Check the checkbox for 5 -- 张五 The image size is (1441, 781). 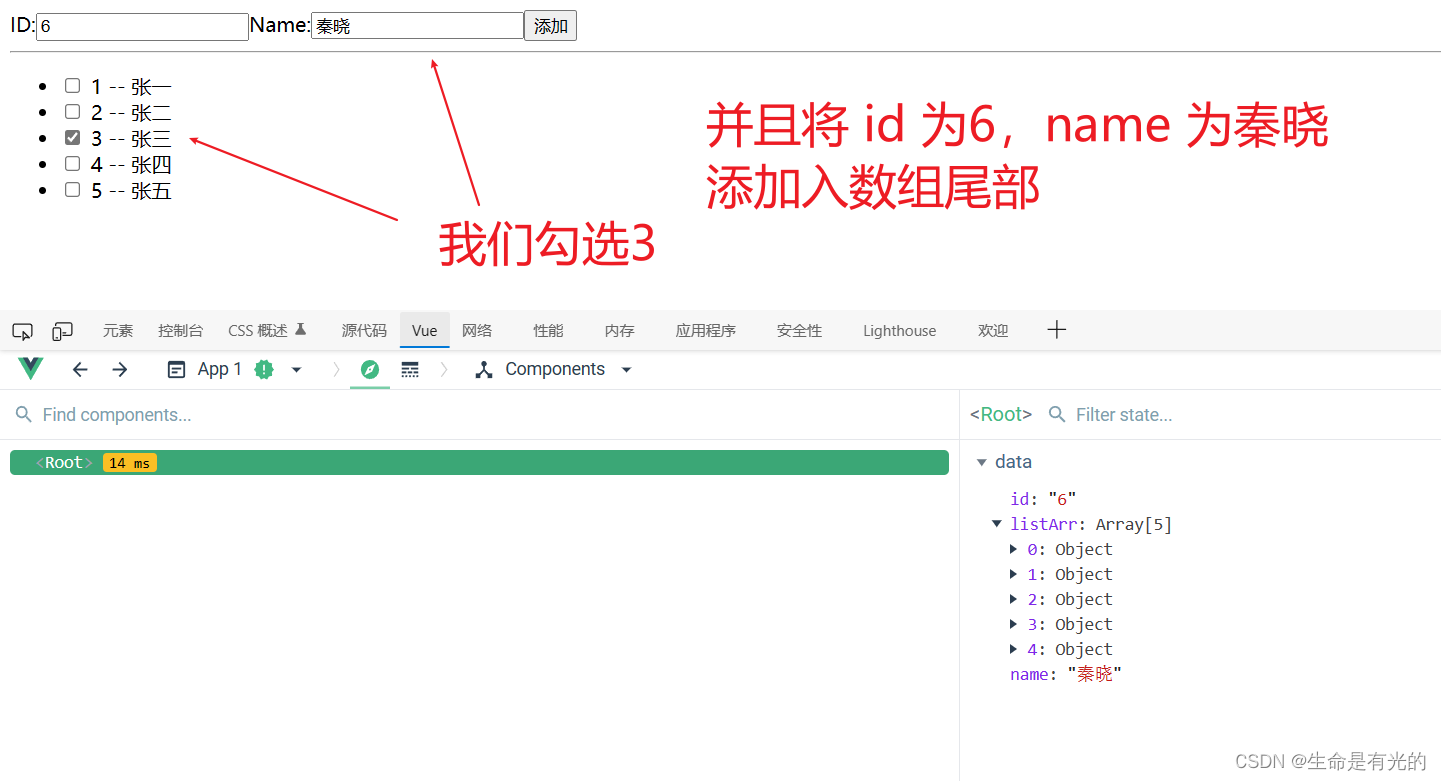(x=72, y=190)
